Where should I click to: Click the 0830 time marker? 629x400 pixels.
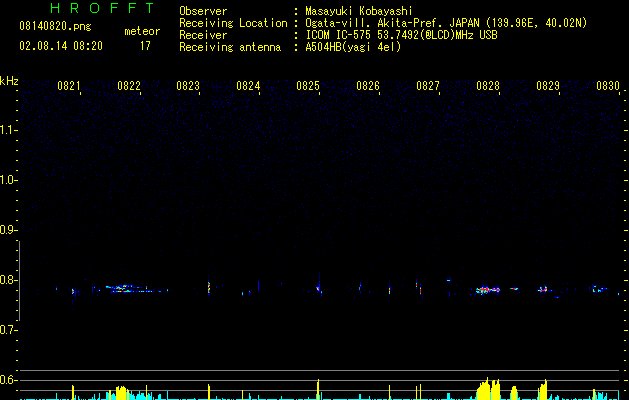[608, 86]
